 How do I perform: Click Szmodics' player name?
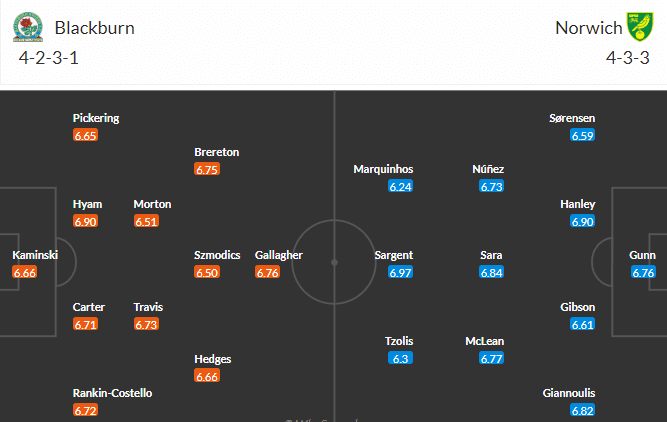click(217, 255)
